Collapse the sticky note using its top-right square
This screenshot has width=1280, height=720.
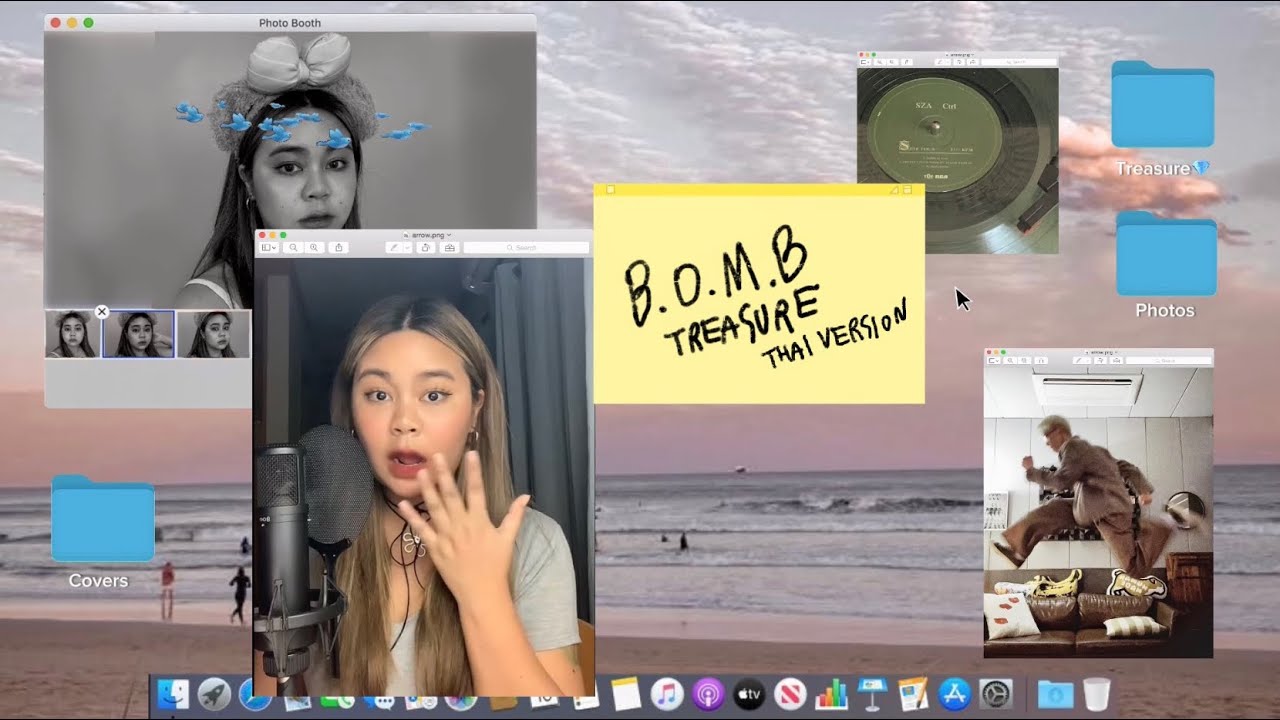907,190
